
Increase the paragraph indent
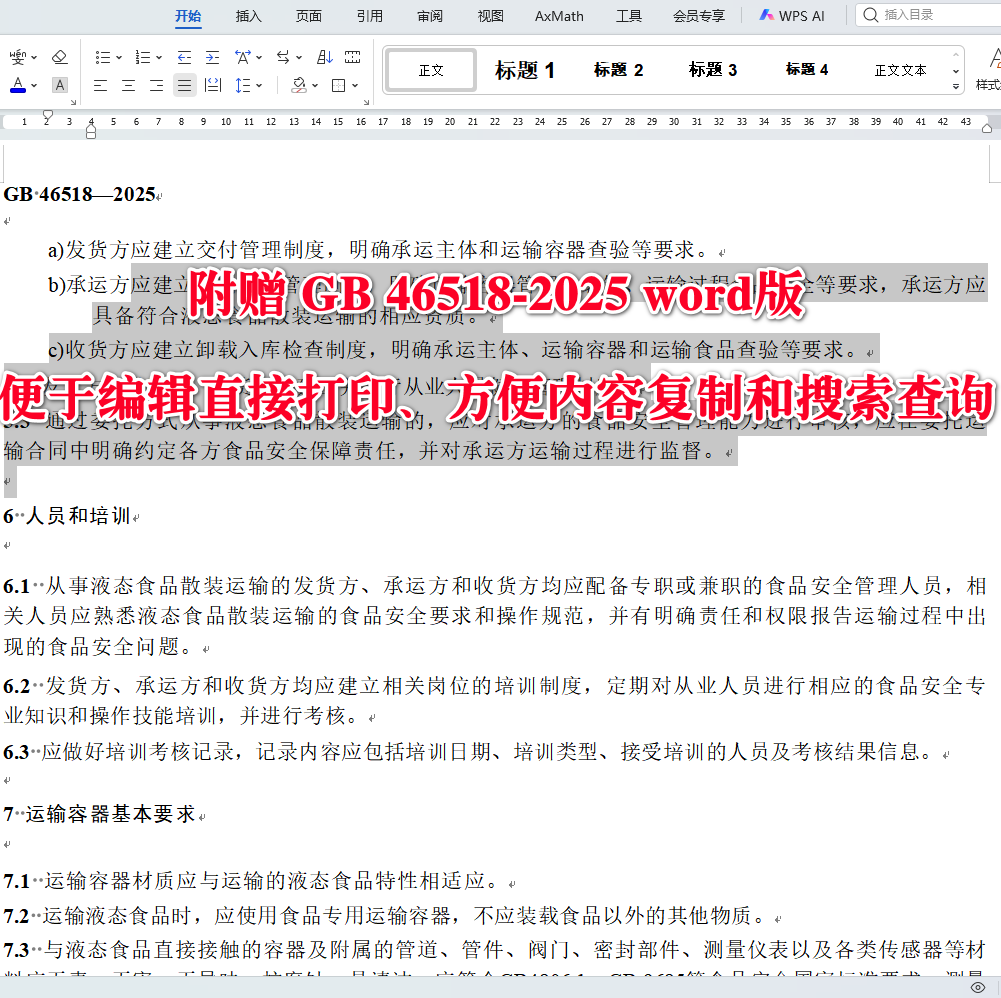213,57
